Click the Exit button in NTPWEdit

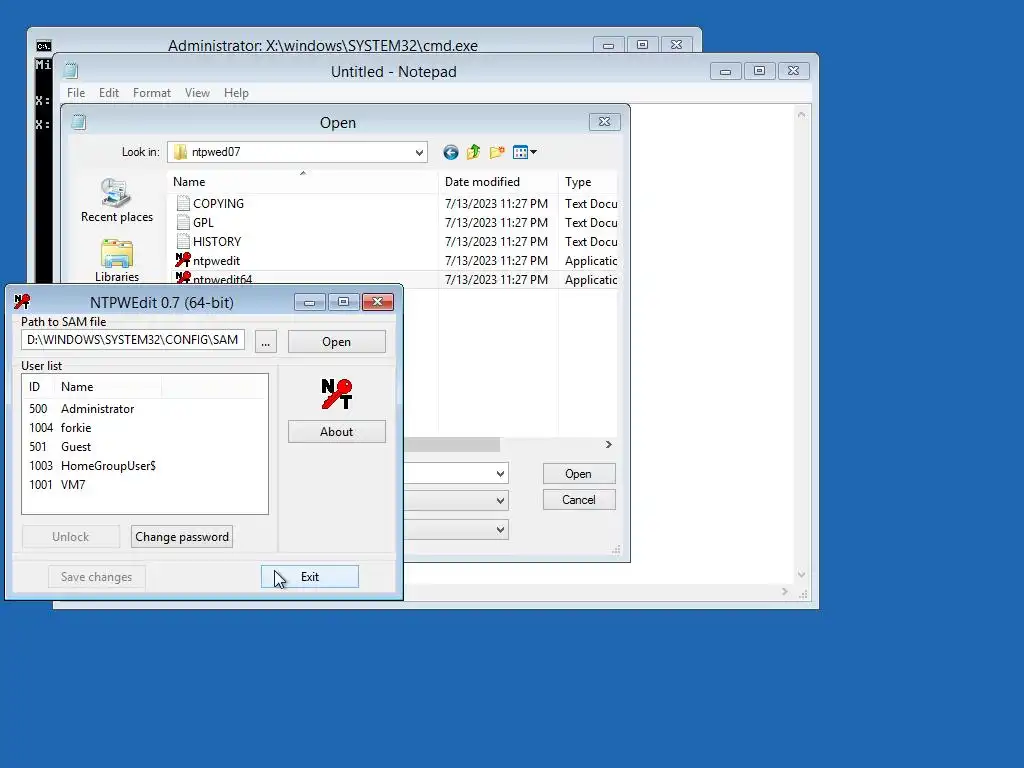coord(310,577)
